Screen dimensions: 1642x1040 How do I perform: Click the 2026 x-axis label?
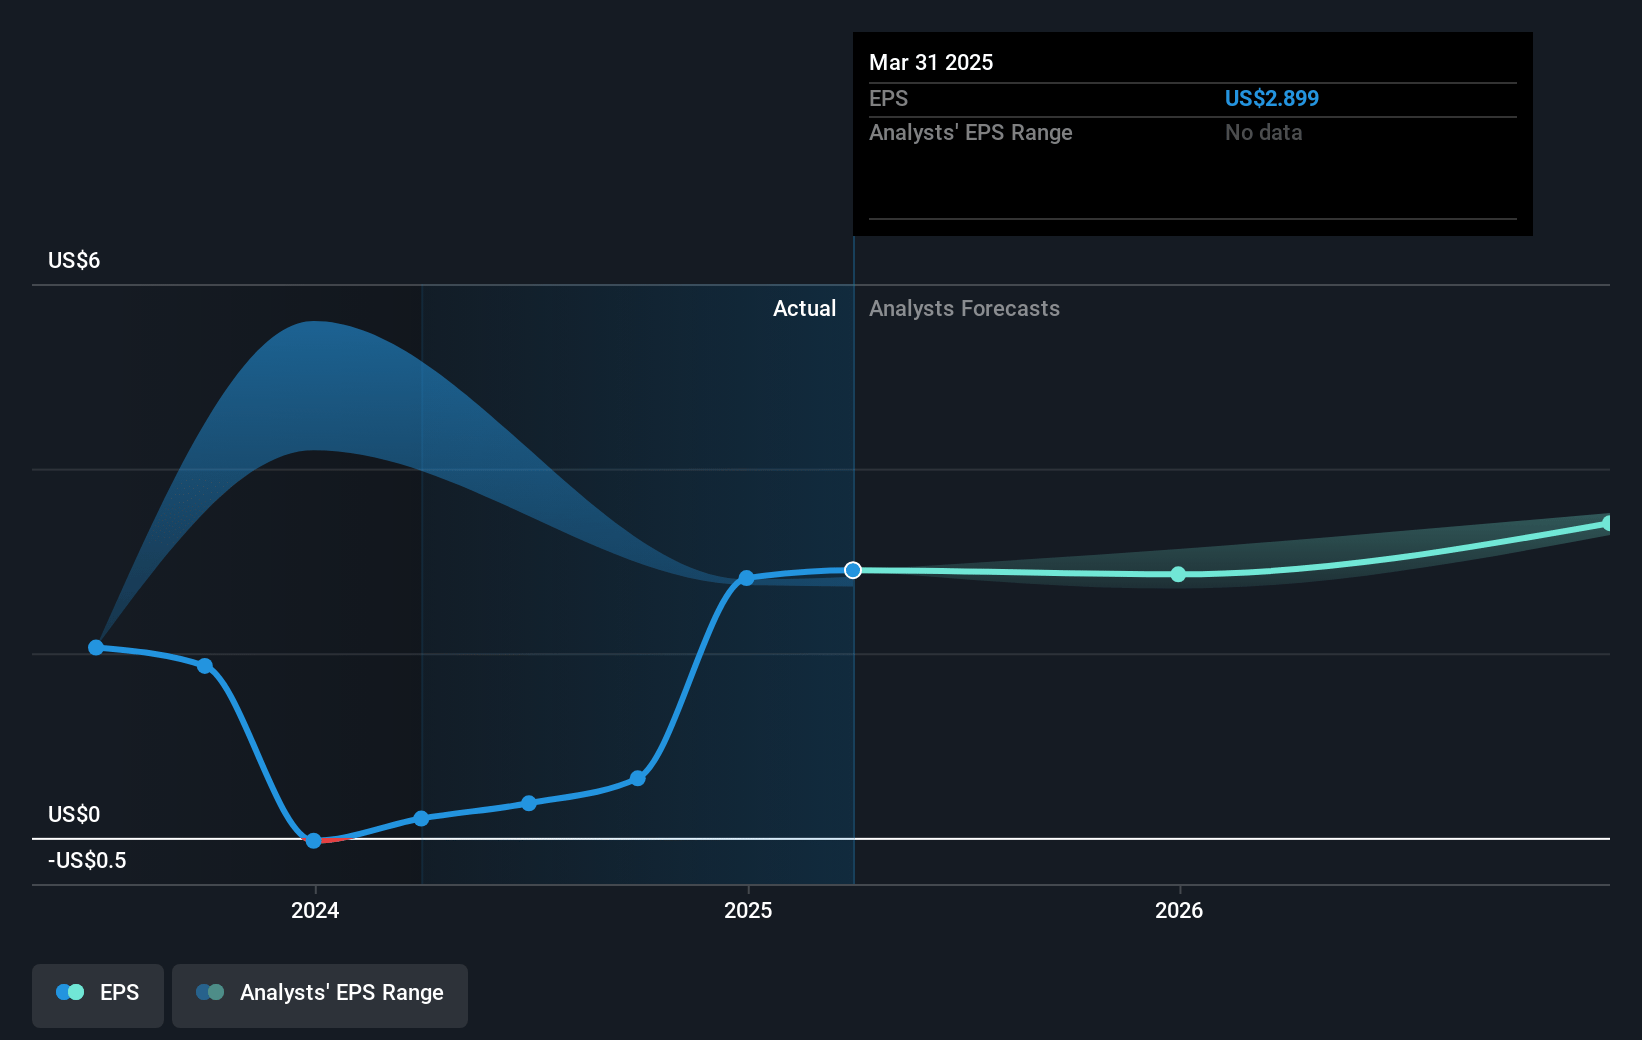(x=1179, y=910)
